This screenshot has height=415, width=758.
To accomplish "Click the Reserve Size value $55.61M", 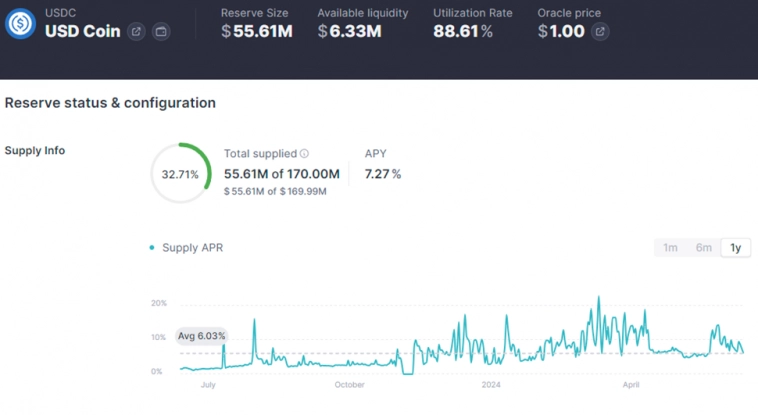I will point(257,32).
